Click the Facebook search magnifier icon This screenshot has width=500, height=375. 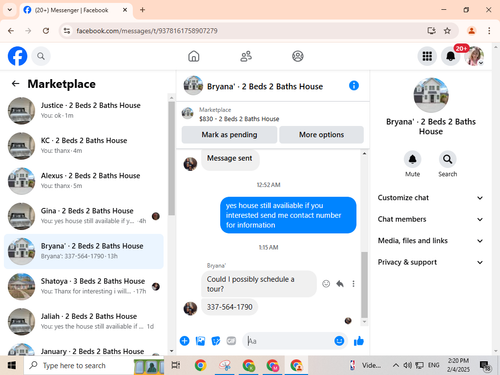[41, 56]
